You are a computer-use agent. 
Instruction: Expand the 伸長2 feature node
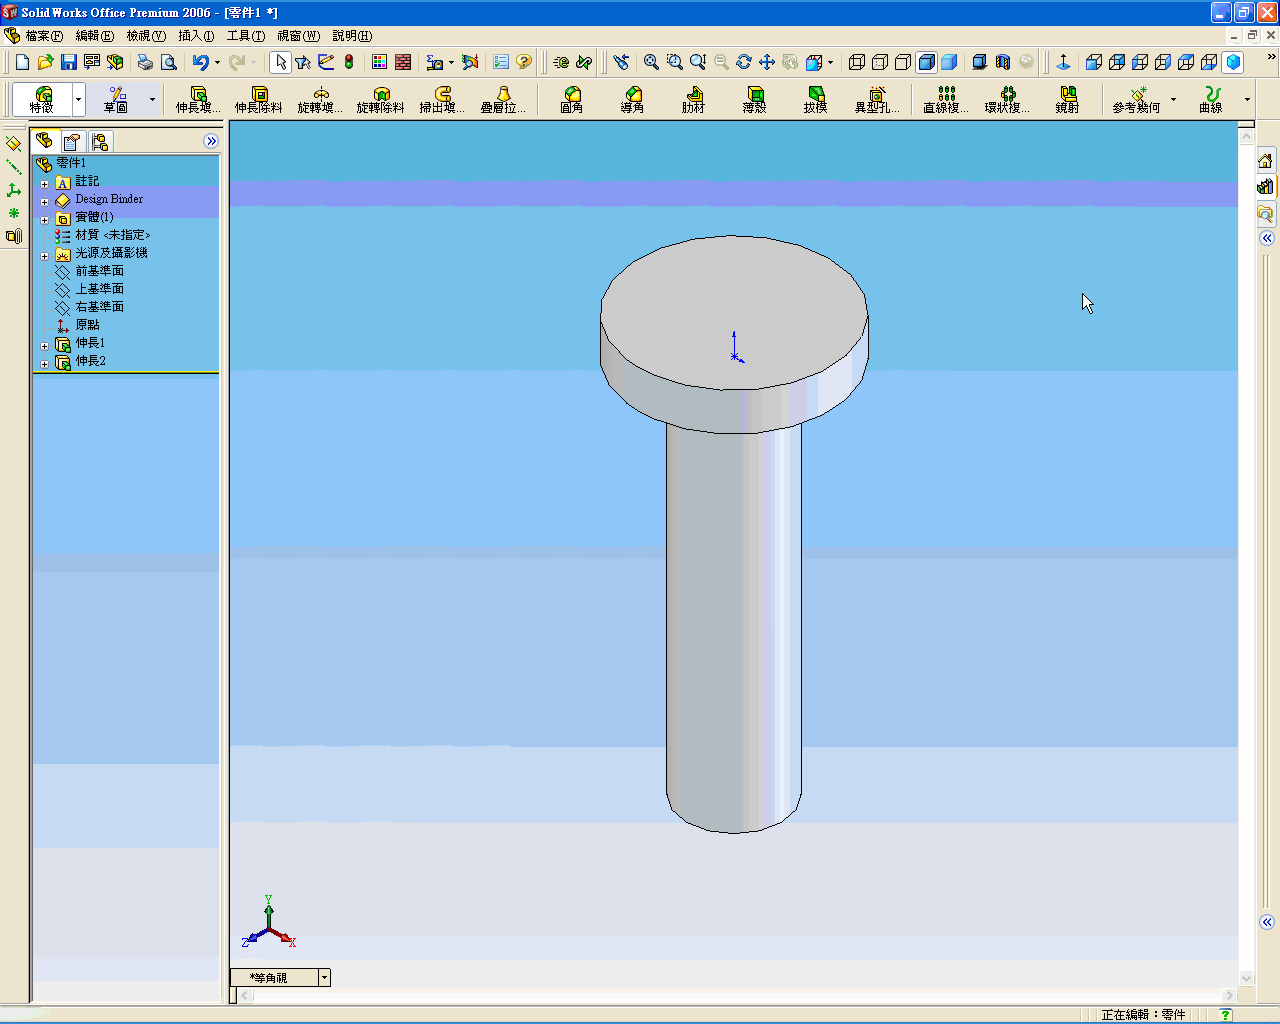click(44, 364)
